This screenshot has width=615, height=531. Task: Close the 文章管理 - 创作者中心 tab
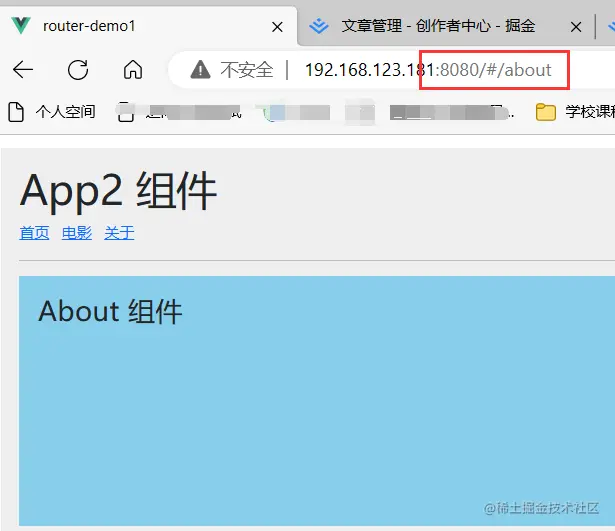[x=576, y=27]
